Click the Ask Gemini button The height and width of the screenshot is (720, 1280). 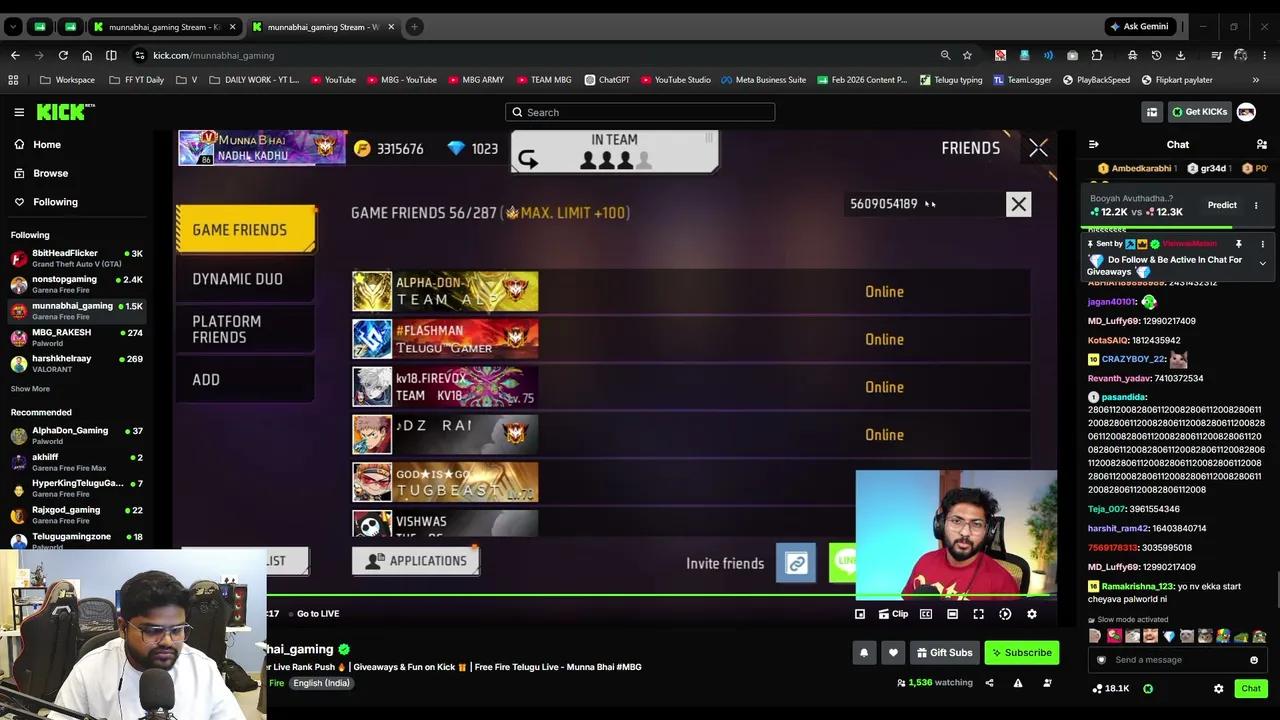pyautogui.click(x=1138, y=27)
